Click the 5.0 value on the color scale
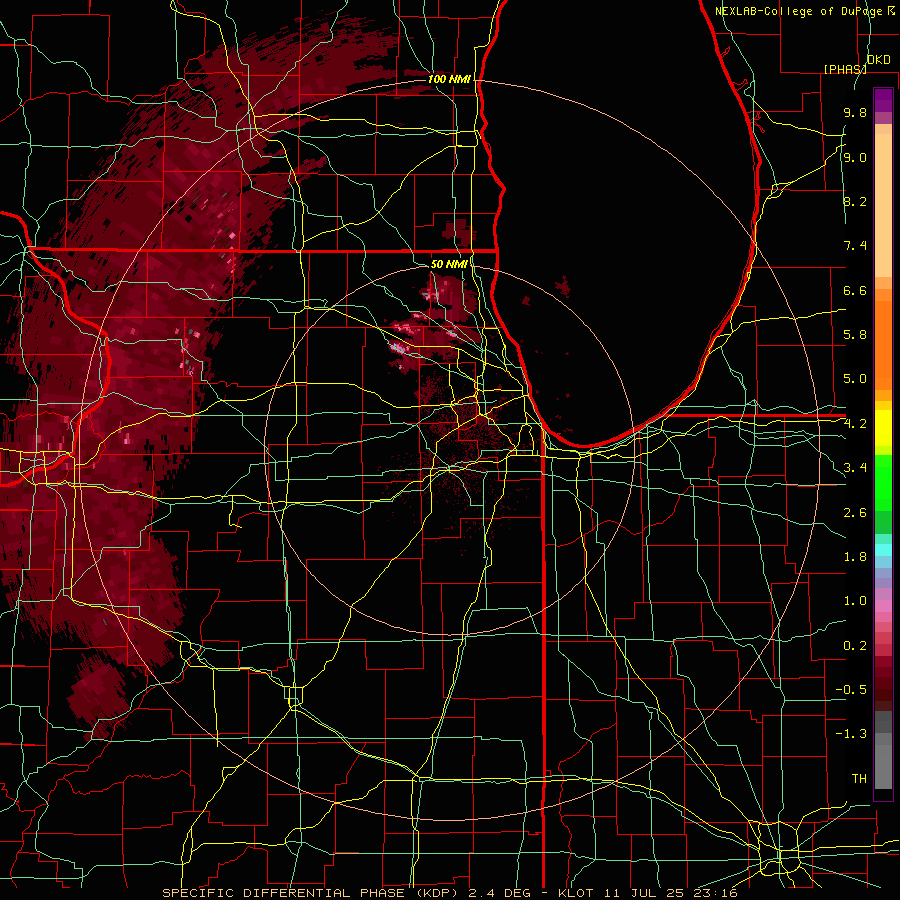 (855, 379)
